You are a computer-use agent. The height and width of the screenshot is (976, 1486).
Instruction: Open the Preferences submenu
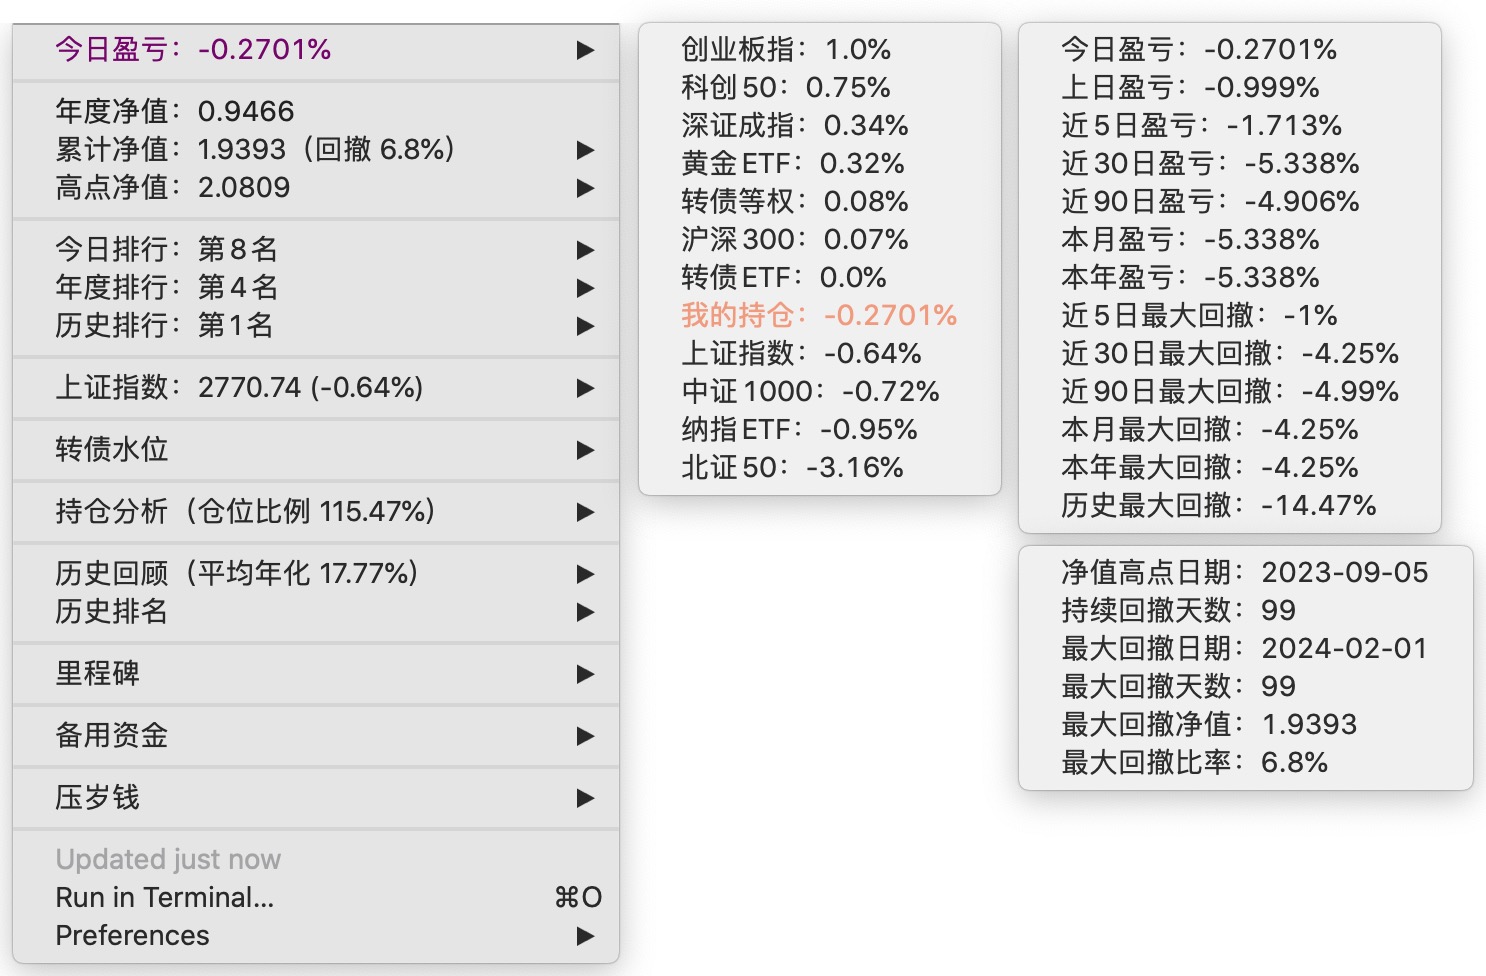click(x=133, y=935)
